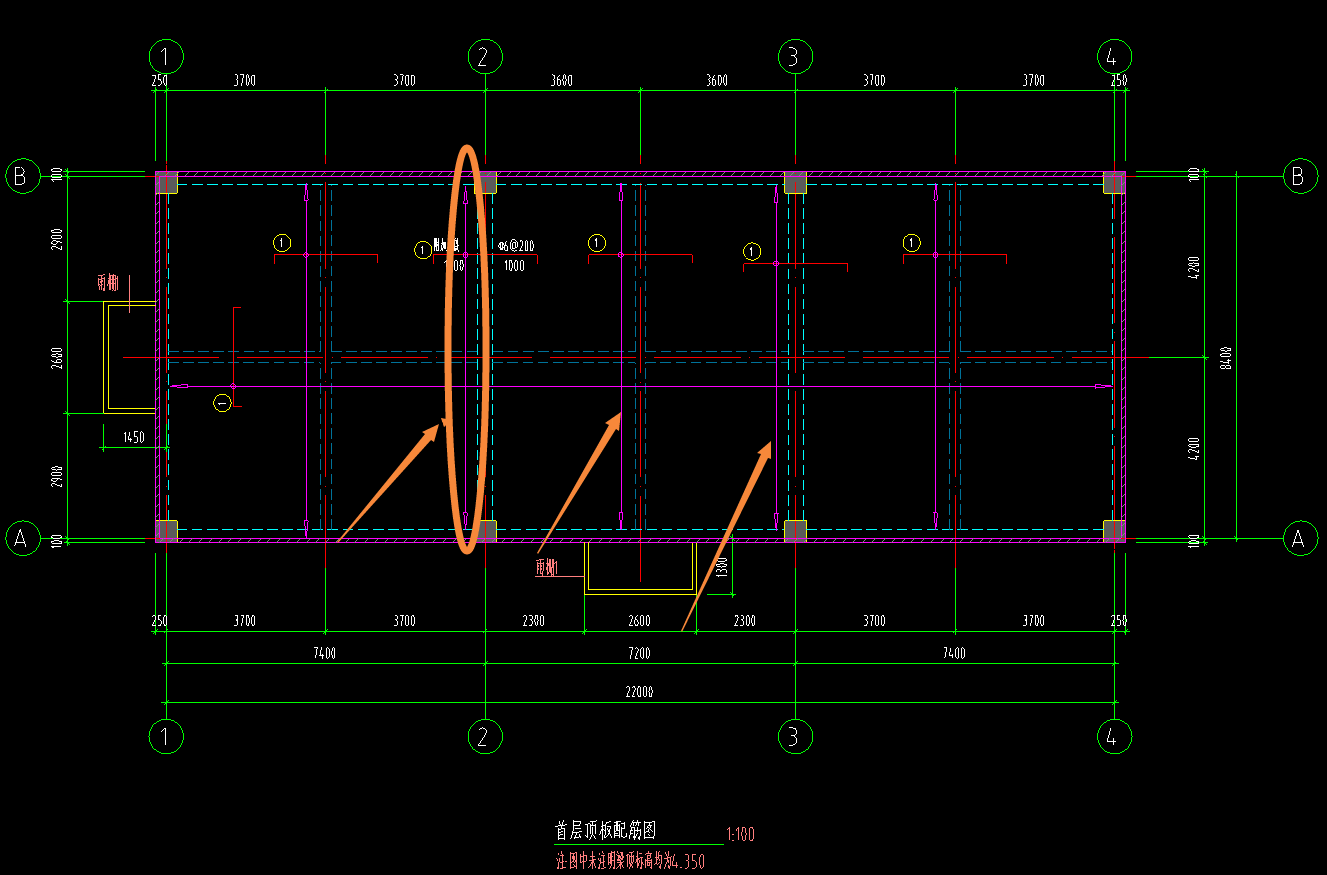Select the left-side 雨棚 canopy label

pos(107,283)
